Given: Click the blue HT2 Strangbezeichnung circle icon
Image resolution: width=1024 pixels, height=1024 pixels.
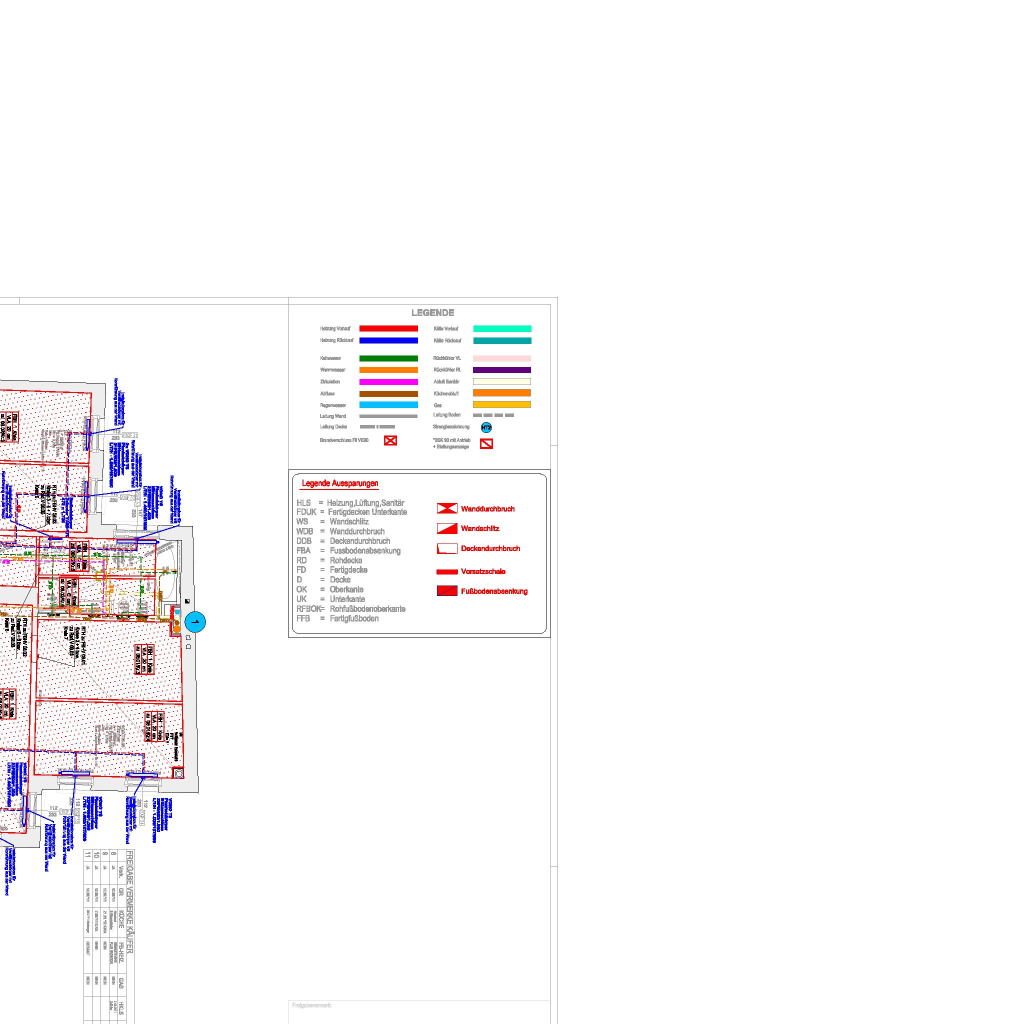Looking at the screenshot, I should point(486,427).
